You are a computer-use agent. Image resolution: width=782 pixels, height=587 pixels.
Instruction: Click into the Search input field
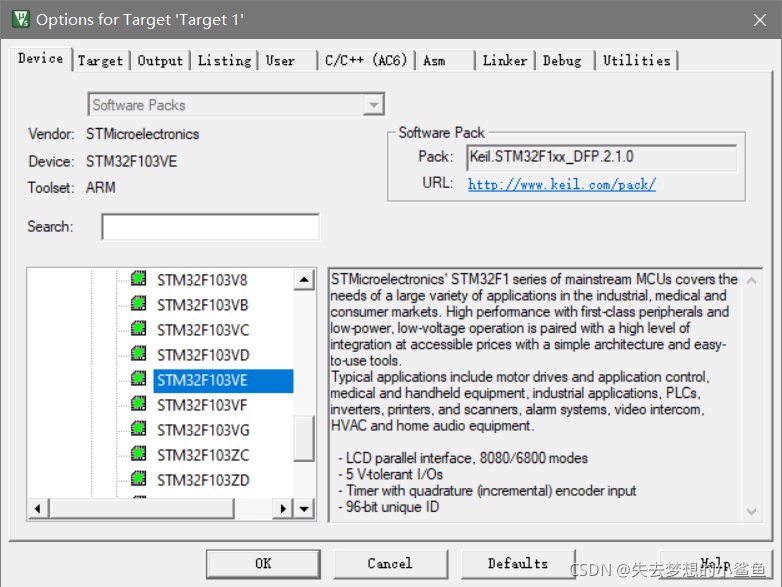pos(210,227)
